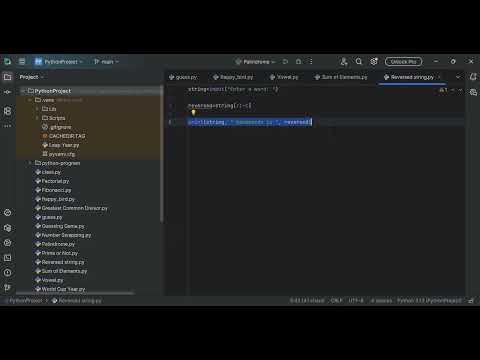
Task: Switch to the guess.py editor tab
Action: 183,77
